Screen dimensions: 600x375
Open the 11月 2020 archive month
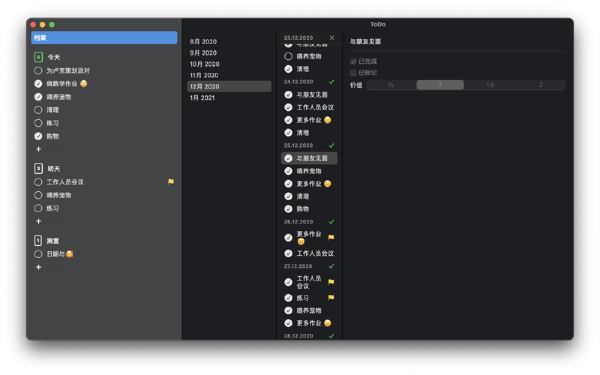pos(229,75)
